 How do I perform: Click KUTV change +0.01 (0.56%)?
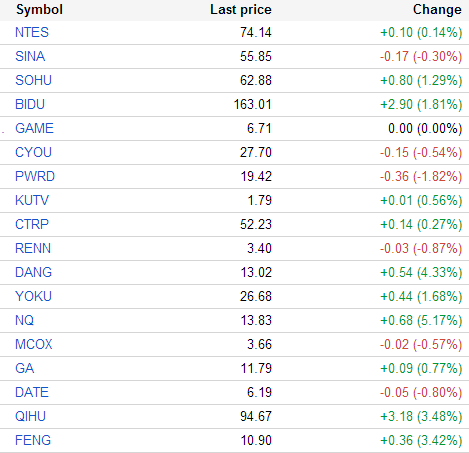pyautogui.click(x=421, y=200)
